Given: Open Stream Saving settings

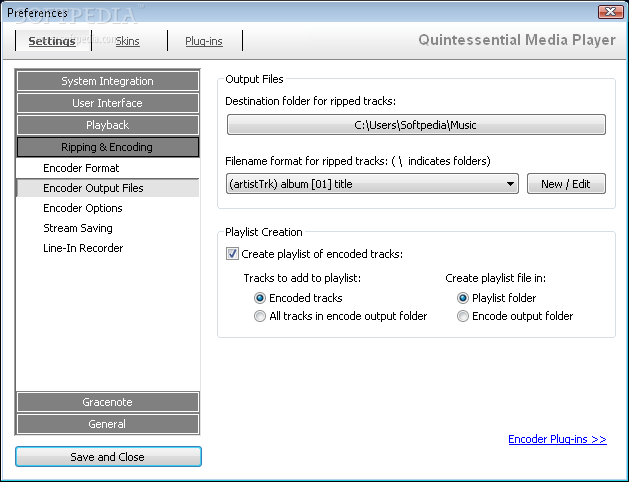Looking at the screenshot, I should coord(108,228).
